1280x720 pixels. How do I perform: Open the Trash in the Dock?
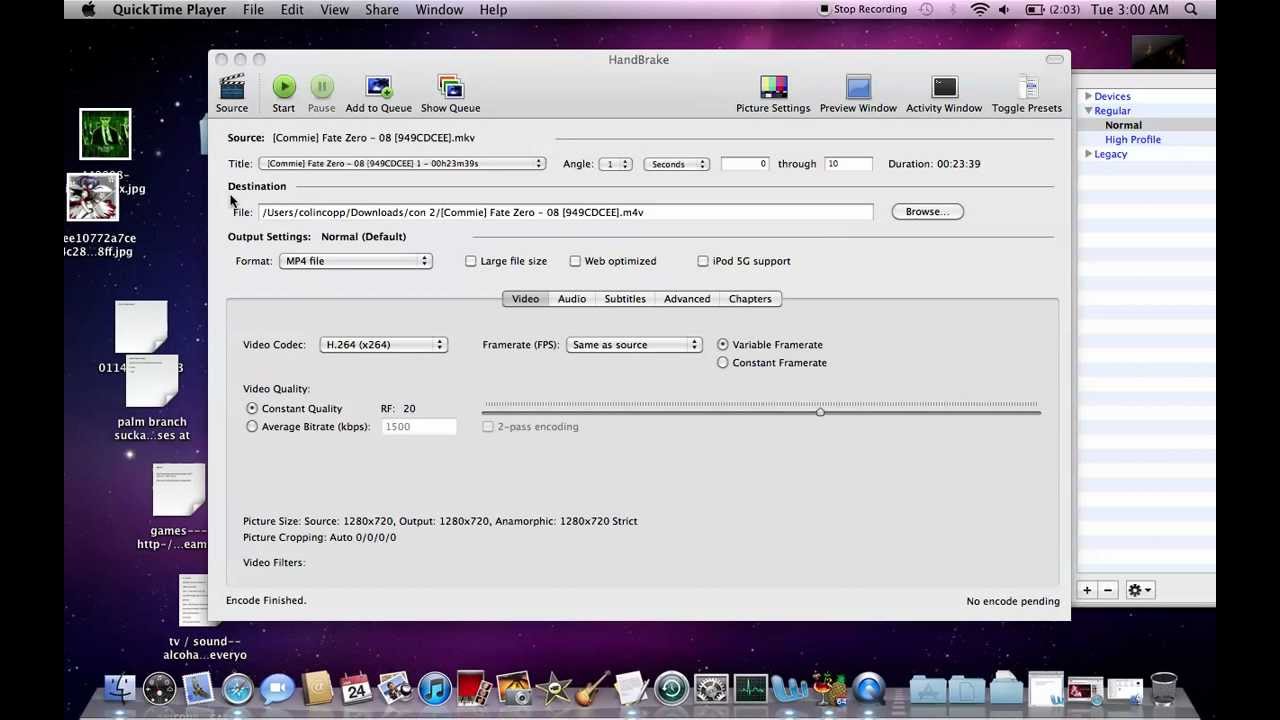click(x=1163, y=689)
